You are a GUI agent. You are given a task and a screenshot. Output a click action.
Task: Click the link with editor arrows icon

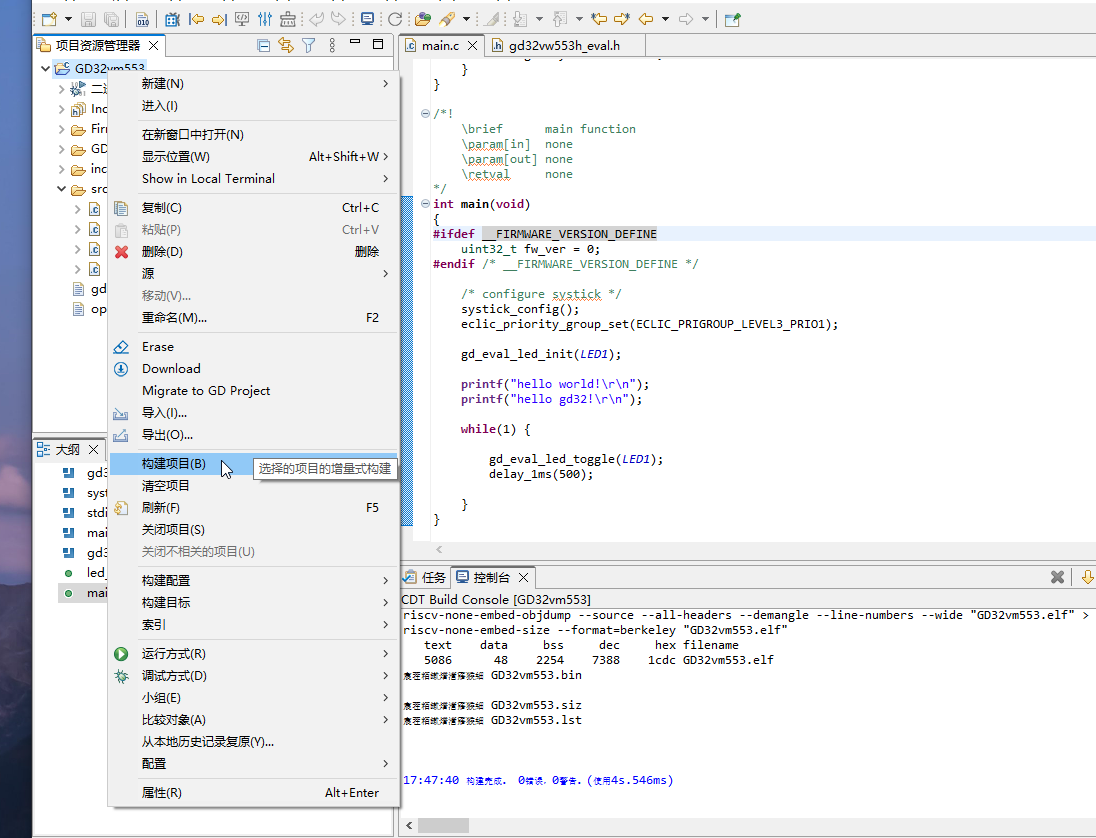(x=286, y=45)
